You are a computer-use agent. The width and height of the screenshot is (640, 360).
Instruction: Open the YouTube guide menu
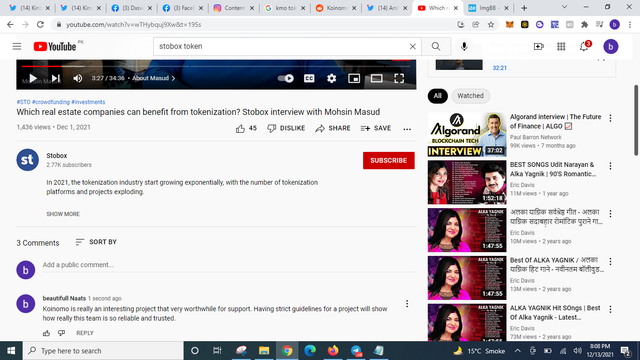pos(17,47)
